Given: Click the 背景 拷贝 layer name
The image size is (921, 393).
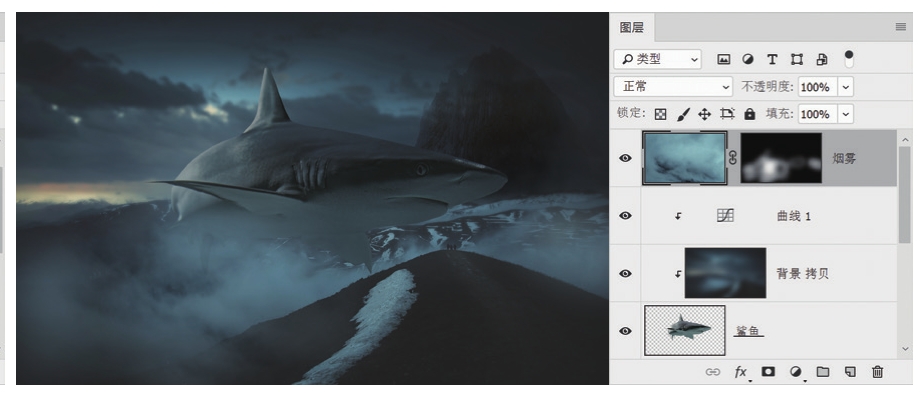Looking at the screenshot, I should click(802, 274).
